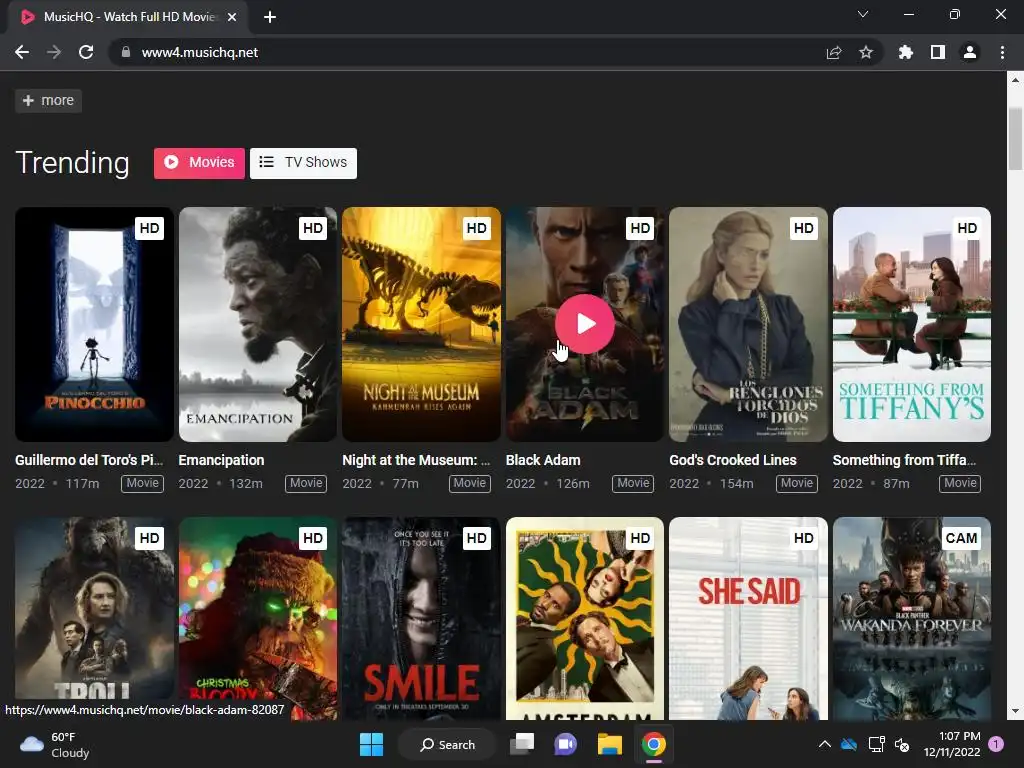Click the Black Adam title link
The image size is (1024, 768).
[x=543, y=460]
